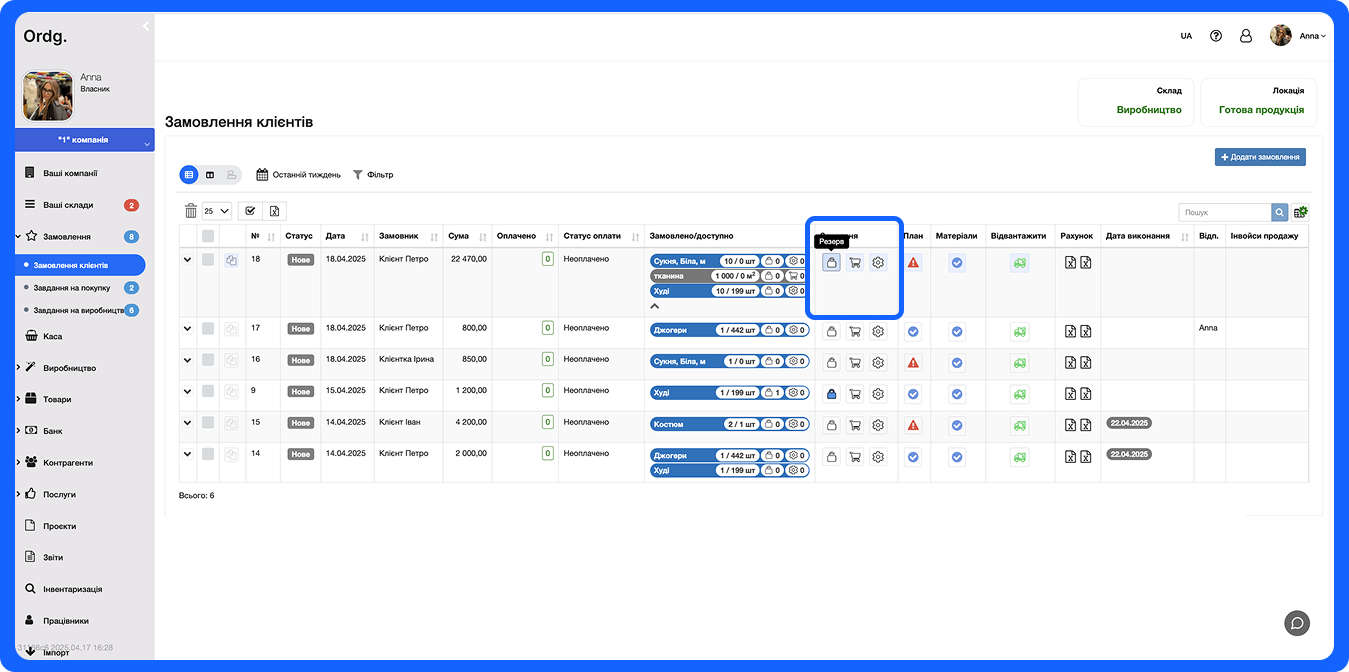Click the red warning plan icon for order 18
Viewport: 1349px width, 672px height.
pyautogui.click(x=913, y=263)
